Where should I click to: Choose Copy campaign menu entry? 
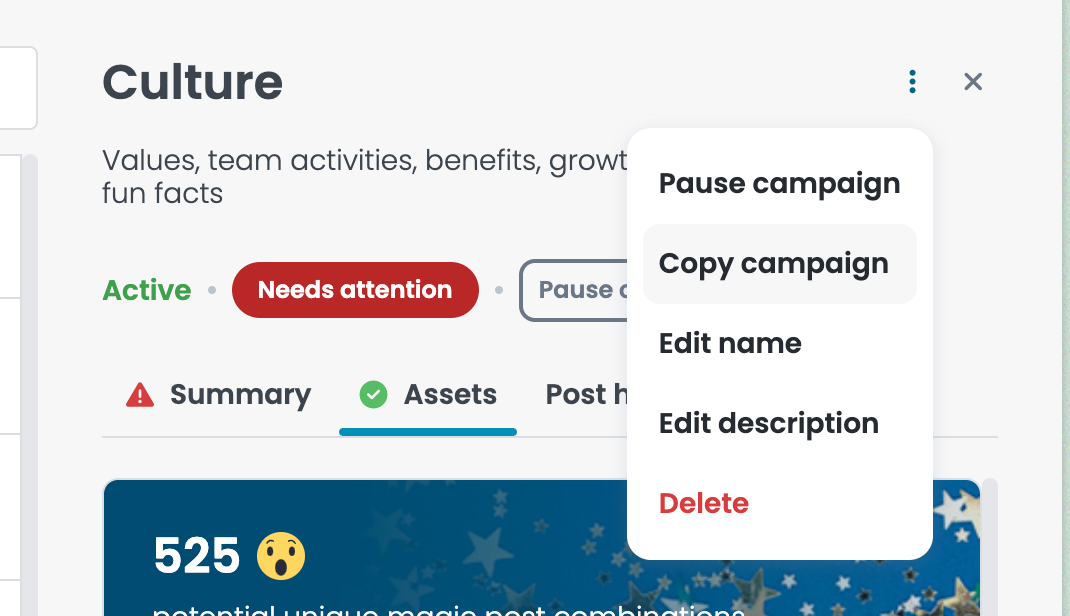point(779,264)
